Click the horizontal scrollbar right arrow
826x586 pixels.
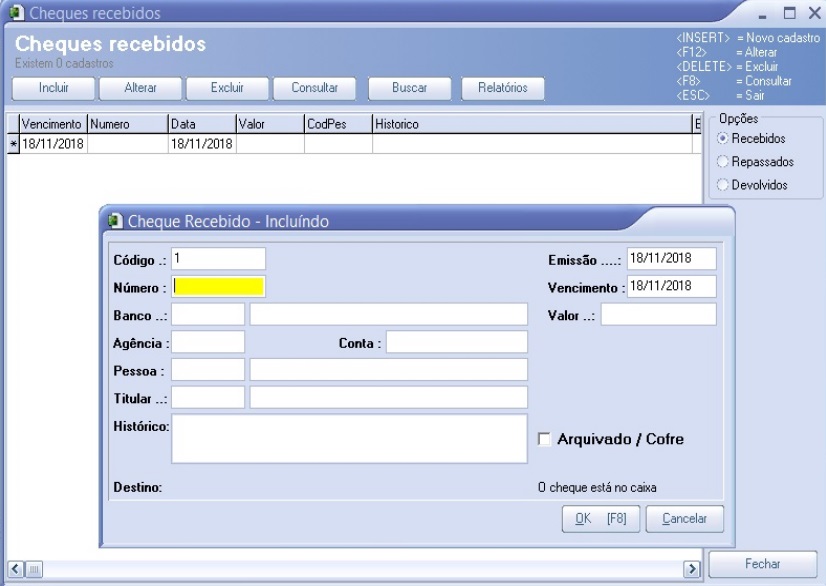click(690, 568)
